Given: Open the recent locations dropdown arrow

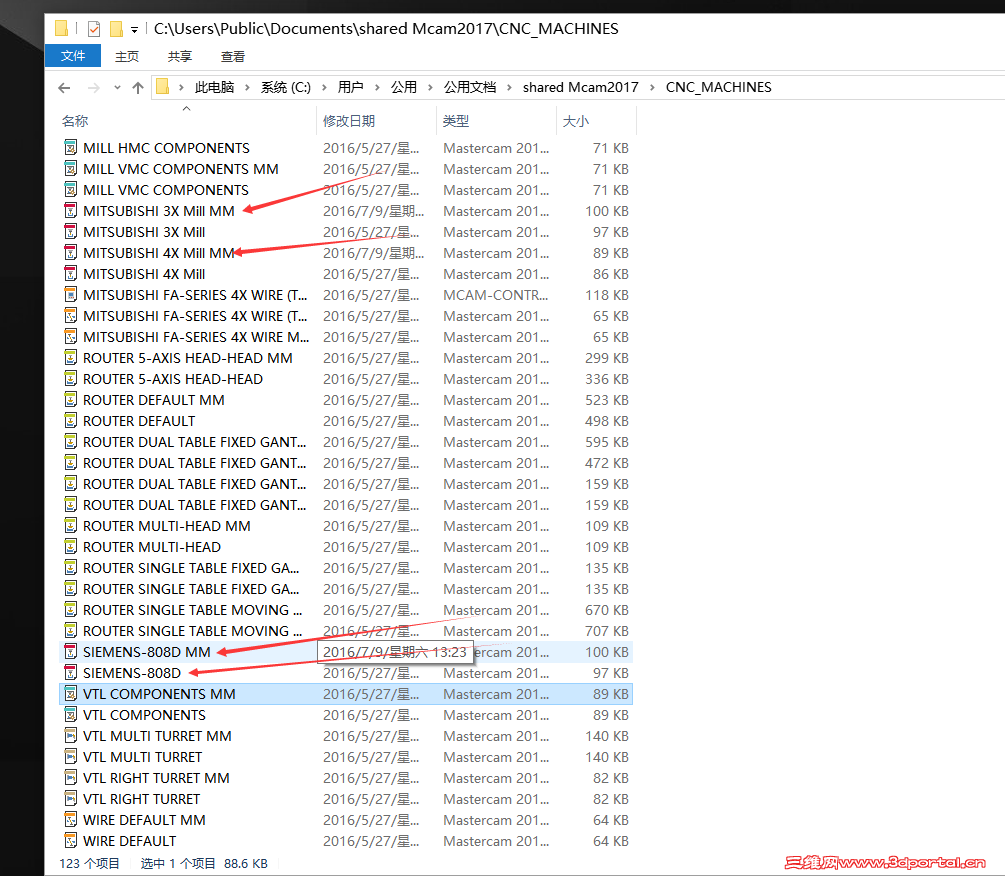Looking at the screenshot, I should coord(117,88).
